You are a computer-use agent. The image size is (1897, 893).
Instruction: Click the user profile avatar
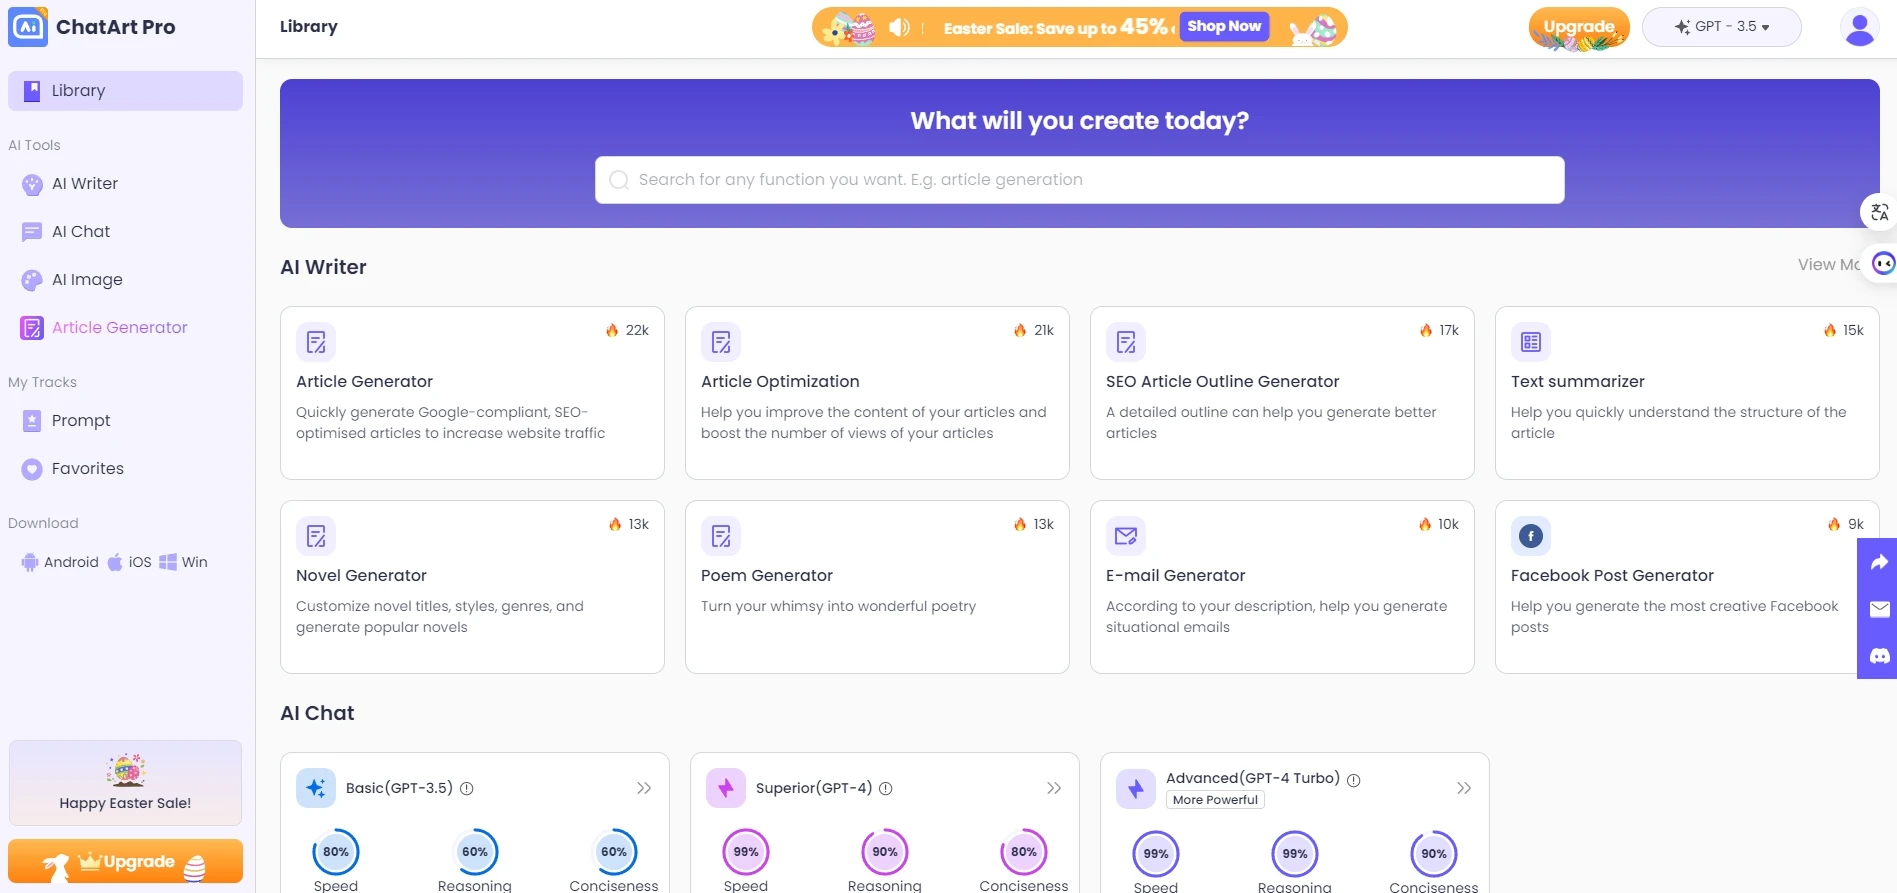[x=1859, y=27]
